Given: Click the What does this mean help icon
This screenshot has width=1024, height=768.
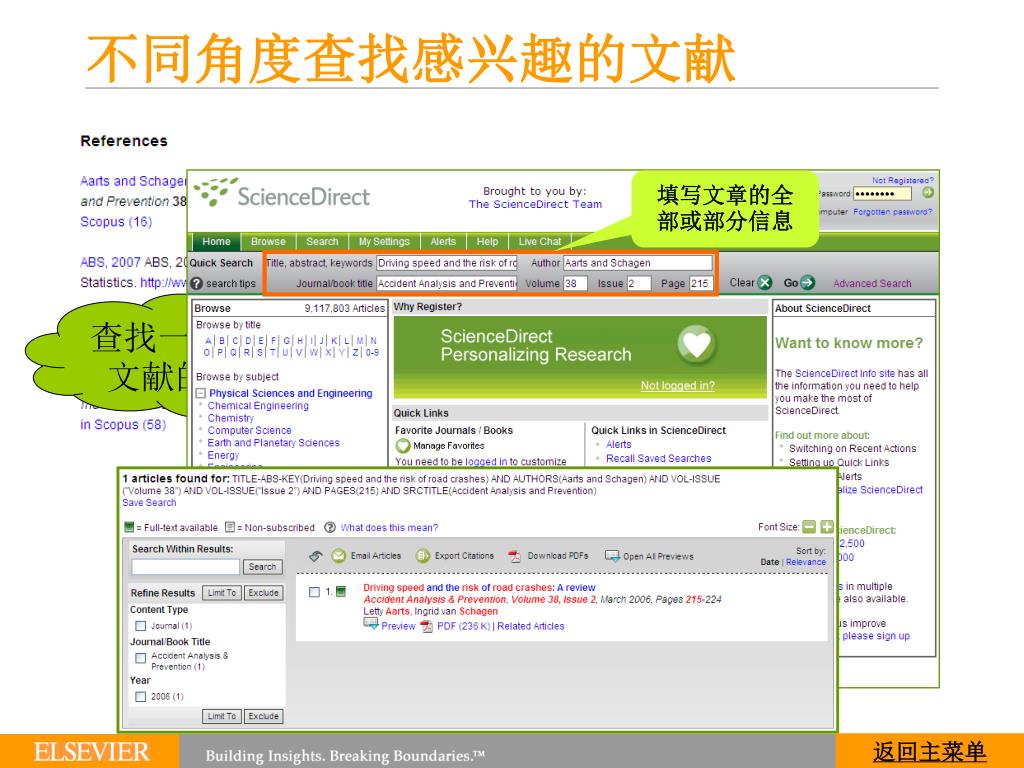Looking at the screenshot, I should (x=330, y=527).
